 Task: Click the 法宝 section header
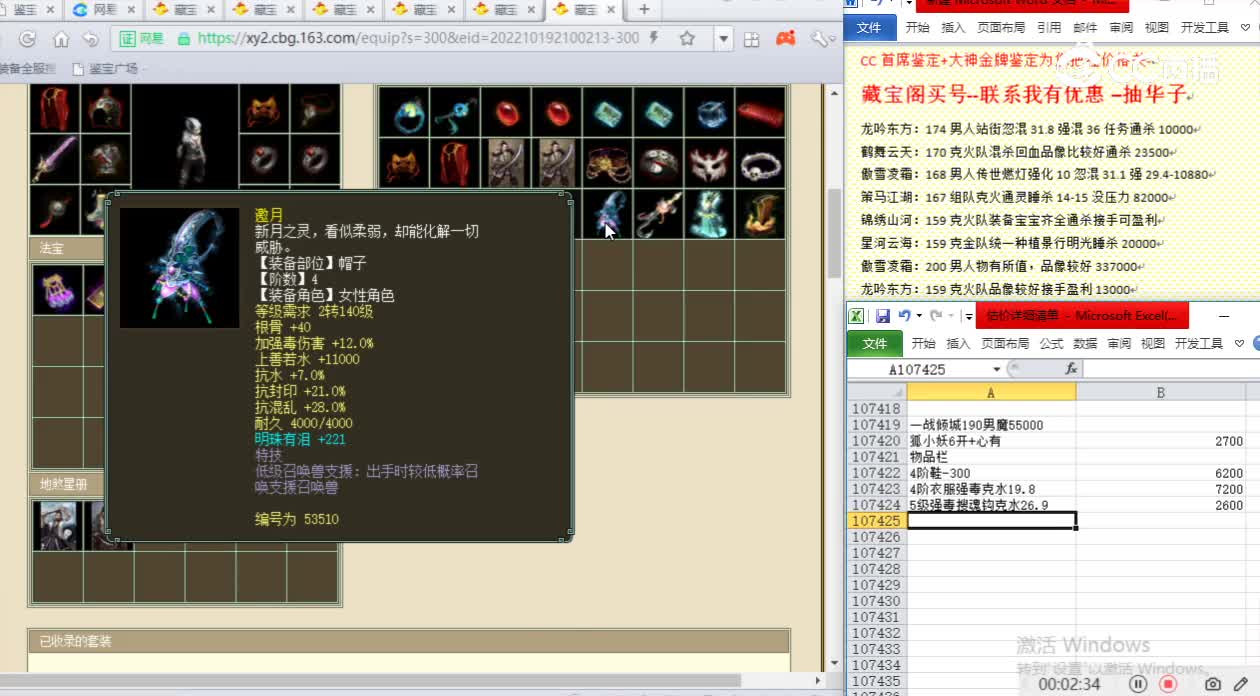coord(68,248)
